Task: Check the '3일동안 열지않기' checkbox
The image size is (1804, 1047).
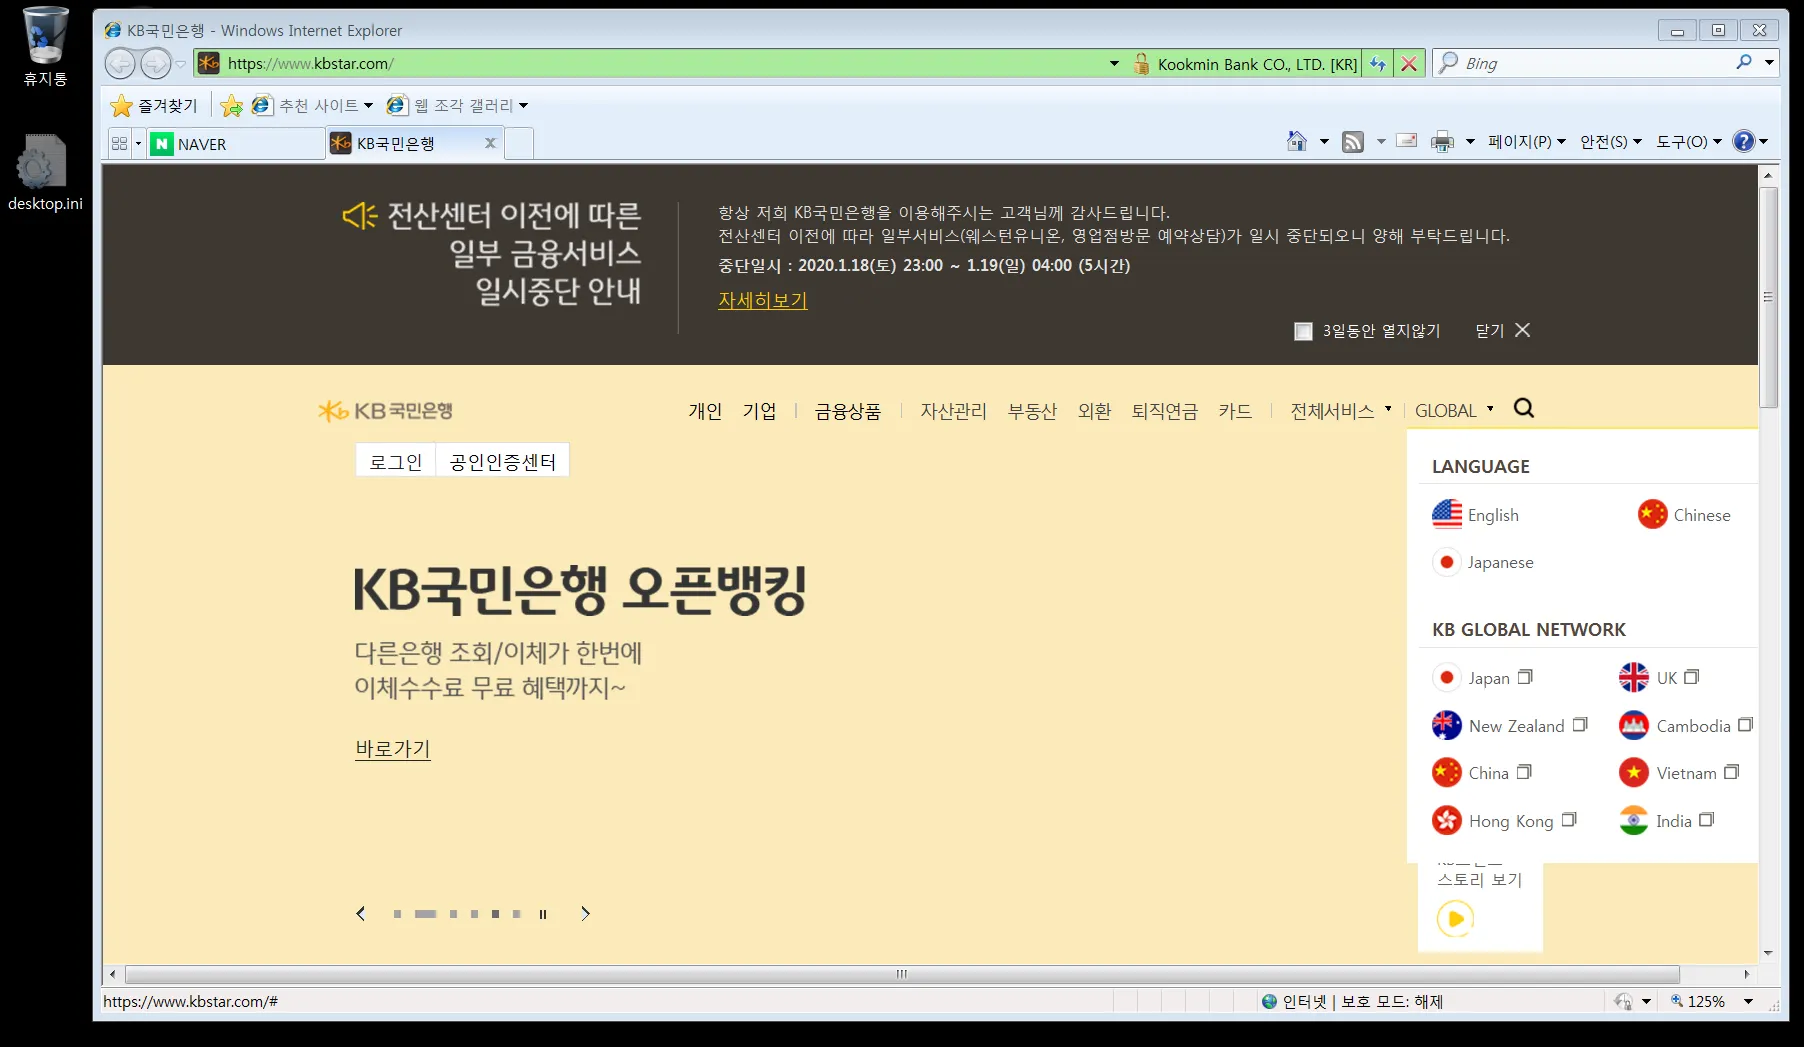Action: coord(1303,331)
